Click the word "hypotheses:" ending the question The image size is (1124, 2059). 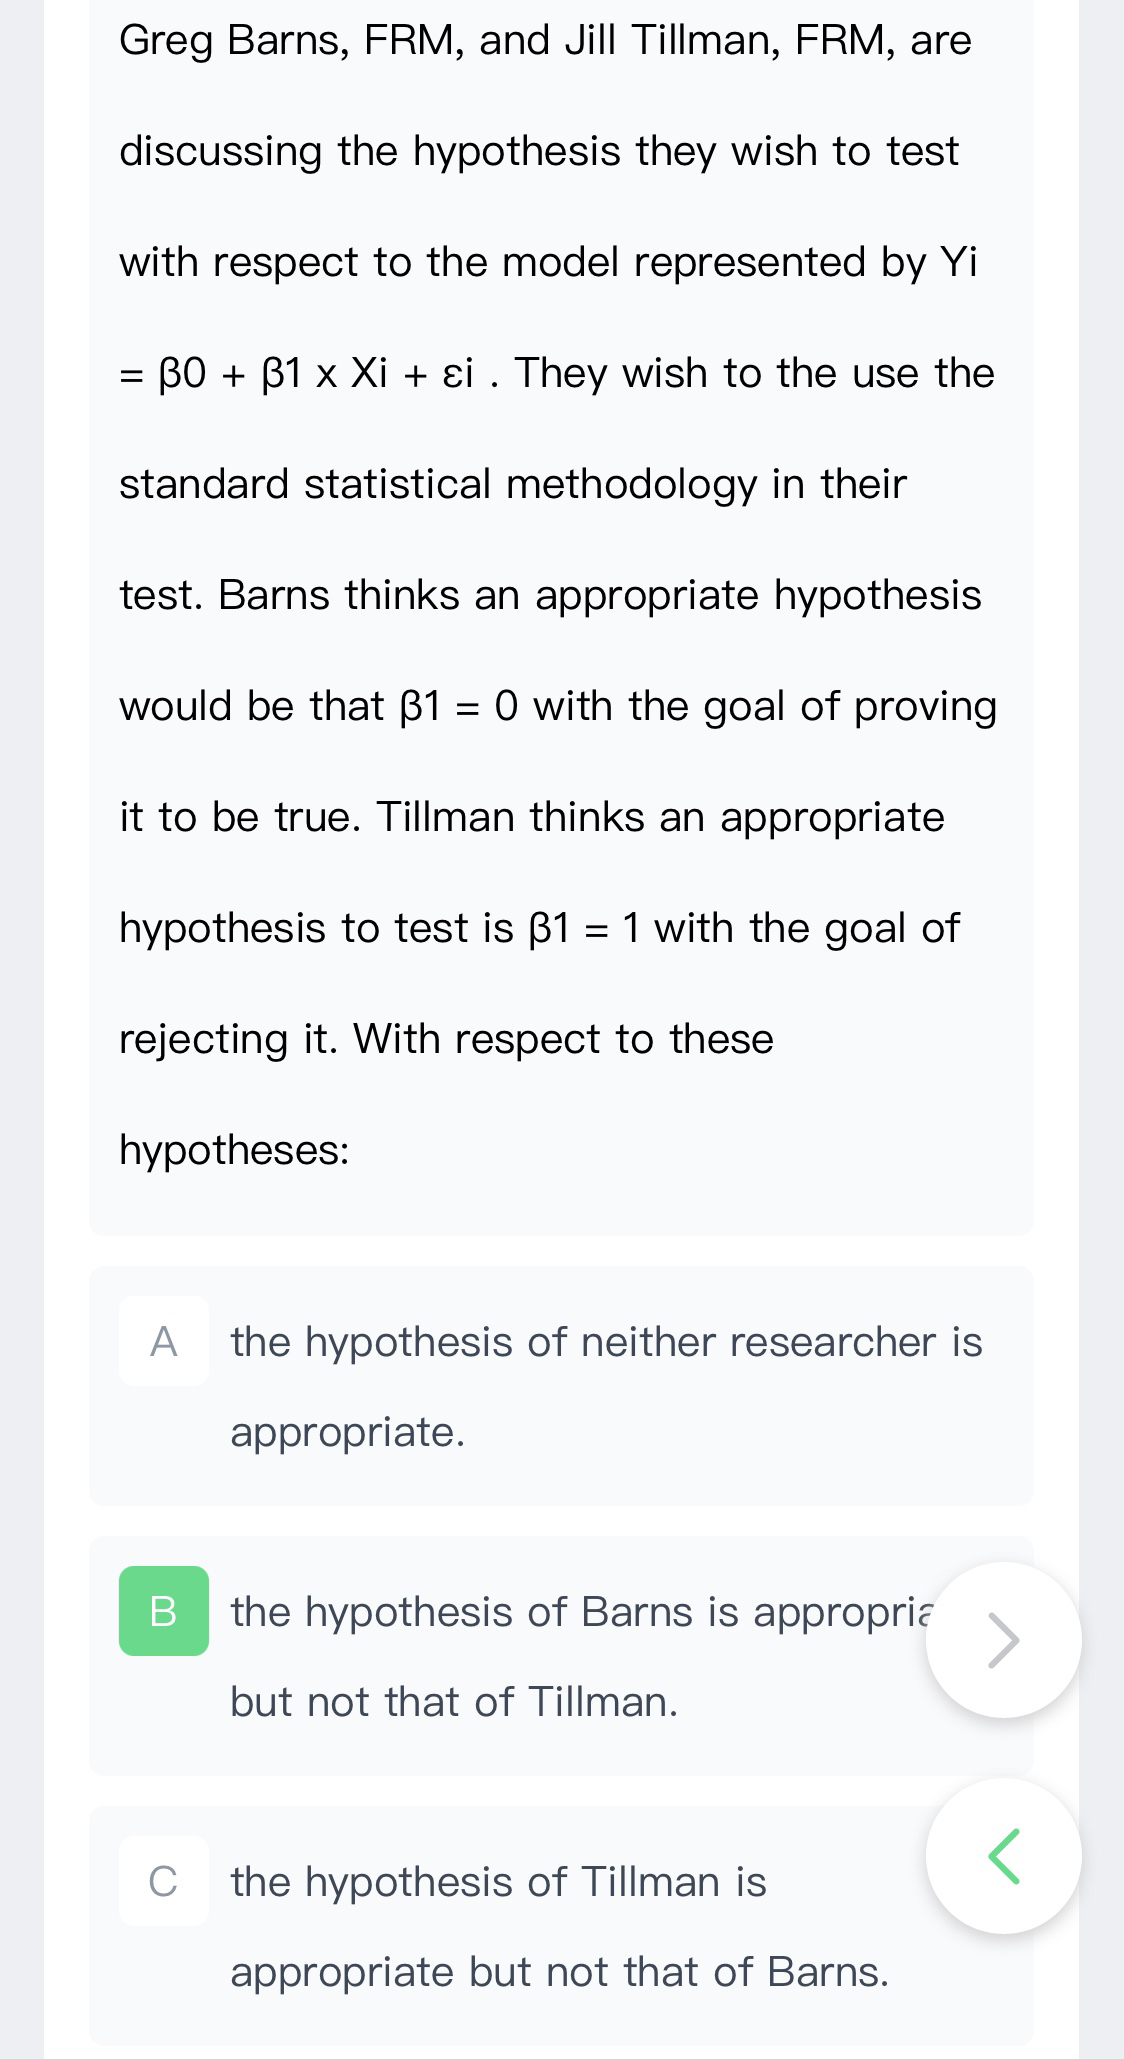(x=234, y=1150)
